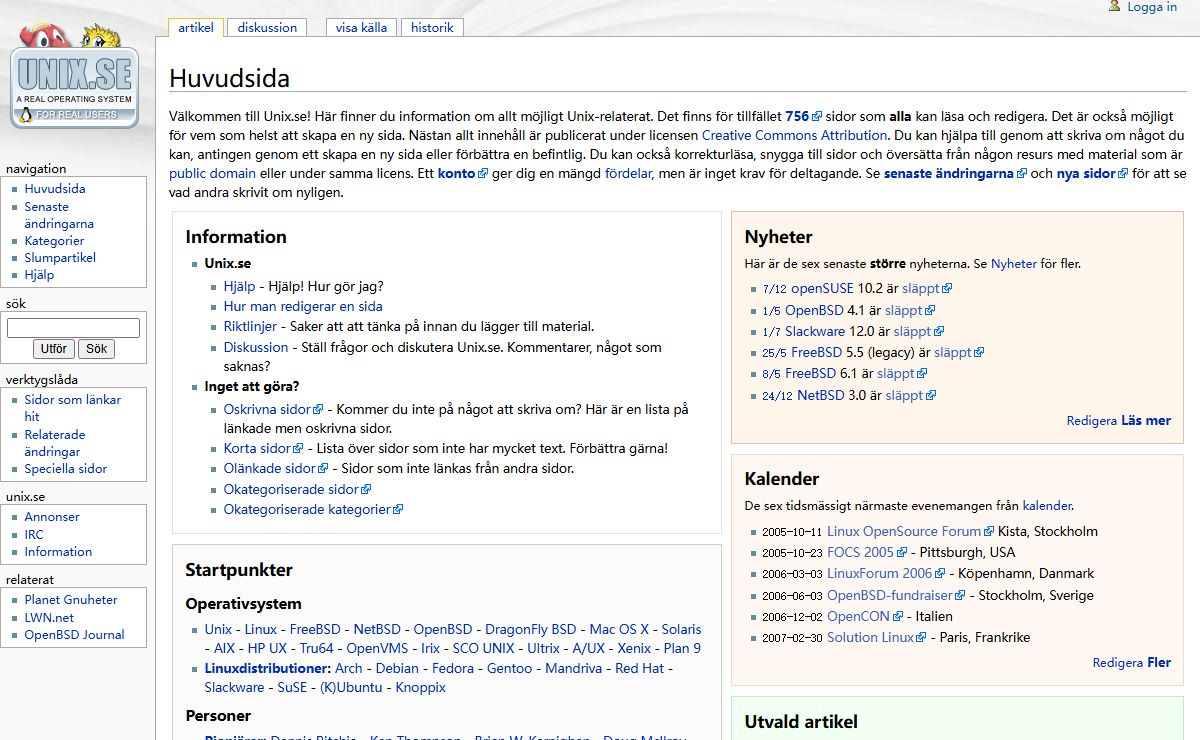Click Läs mer in the Nyheter box
This screenshot has height=740, width=1200.
coord(1146,420)
